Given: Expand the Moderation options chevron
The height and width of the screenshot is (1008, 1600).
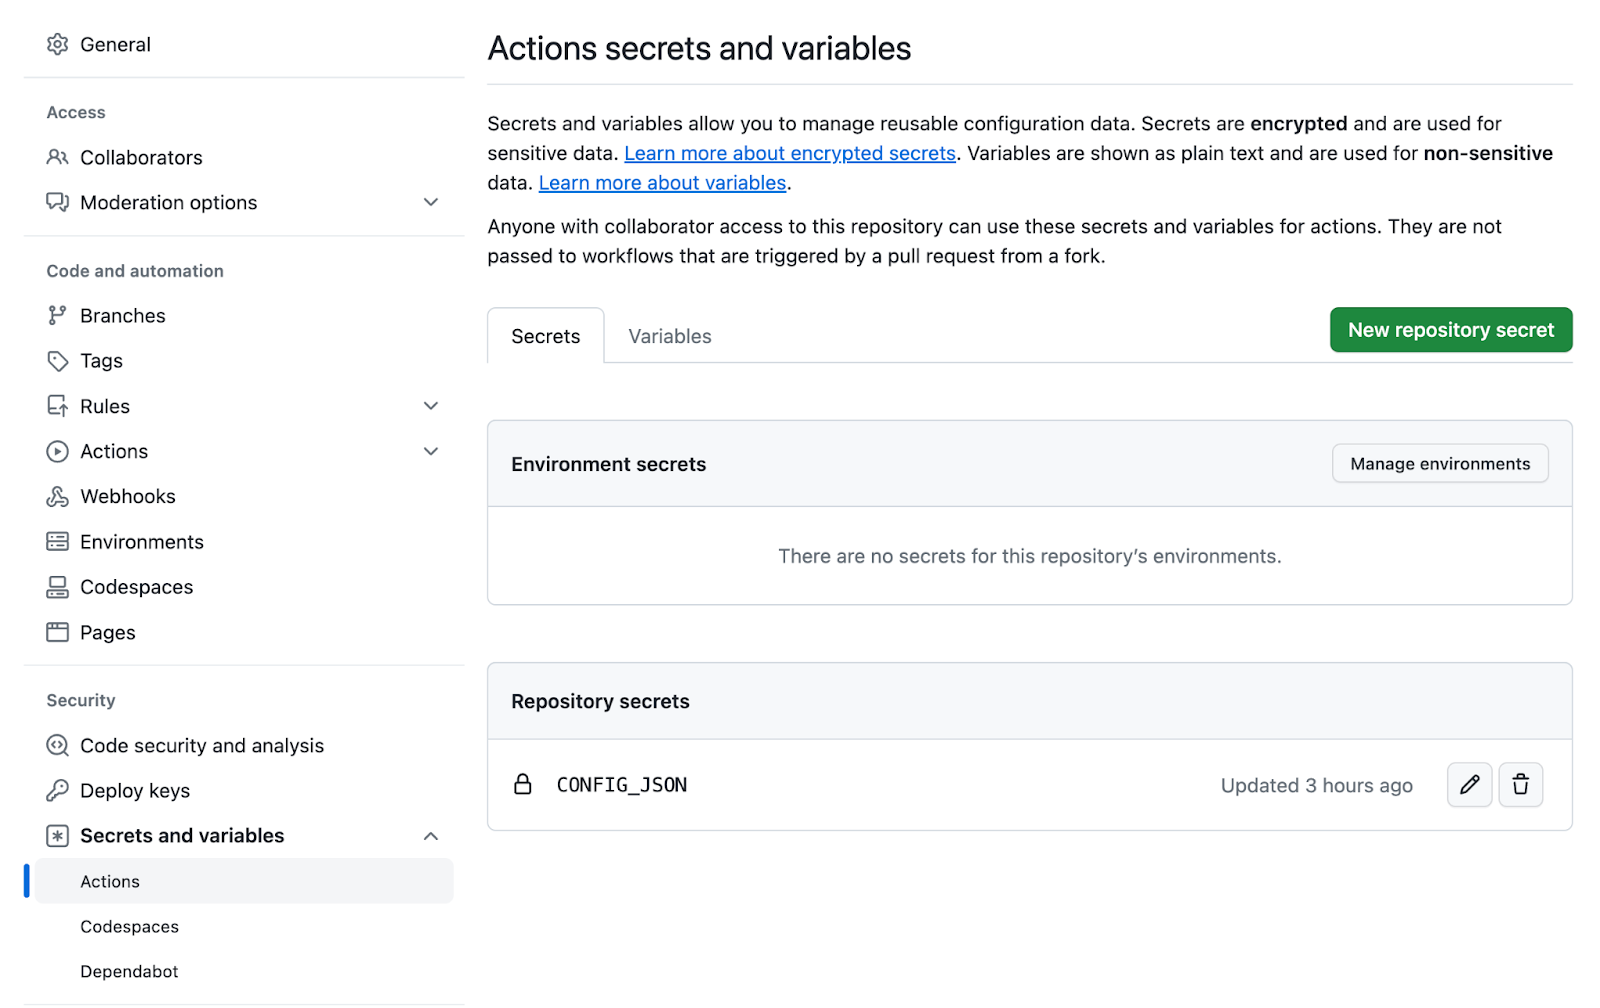Looking at the screenshot, I should point(431,203).
